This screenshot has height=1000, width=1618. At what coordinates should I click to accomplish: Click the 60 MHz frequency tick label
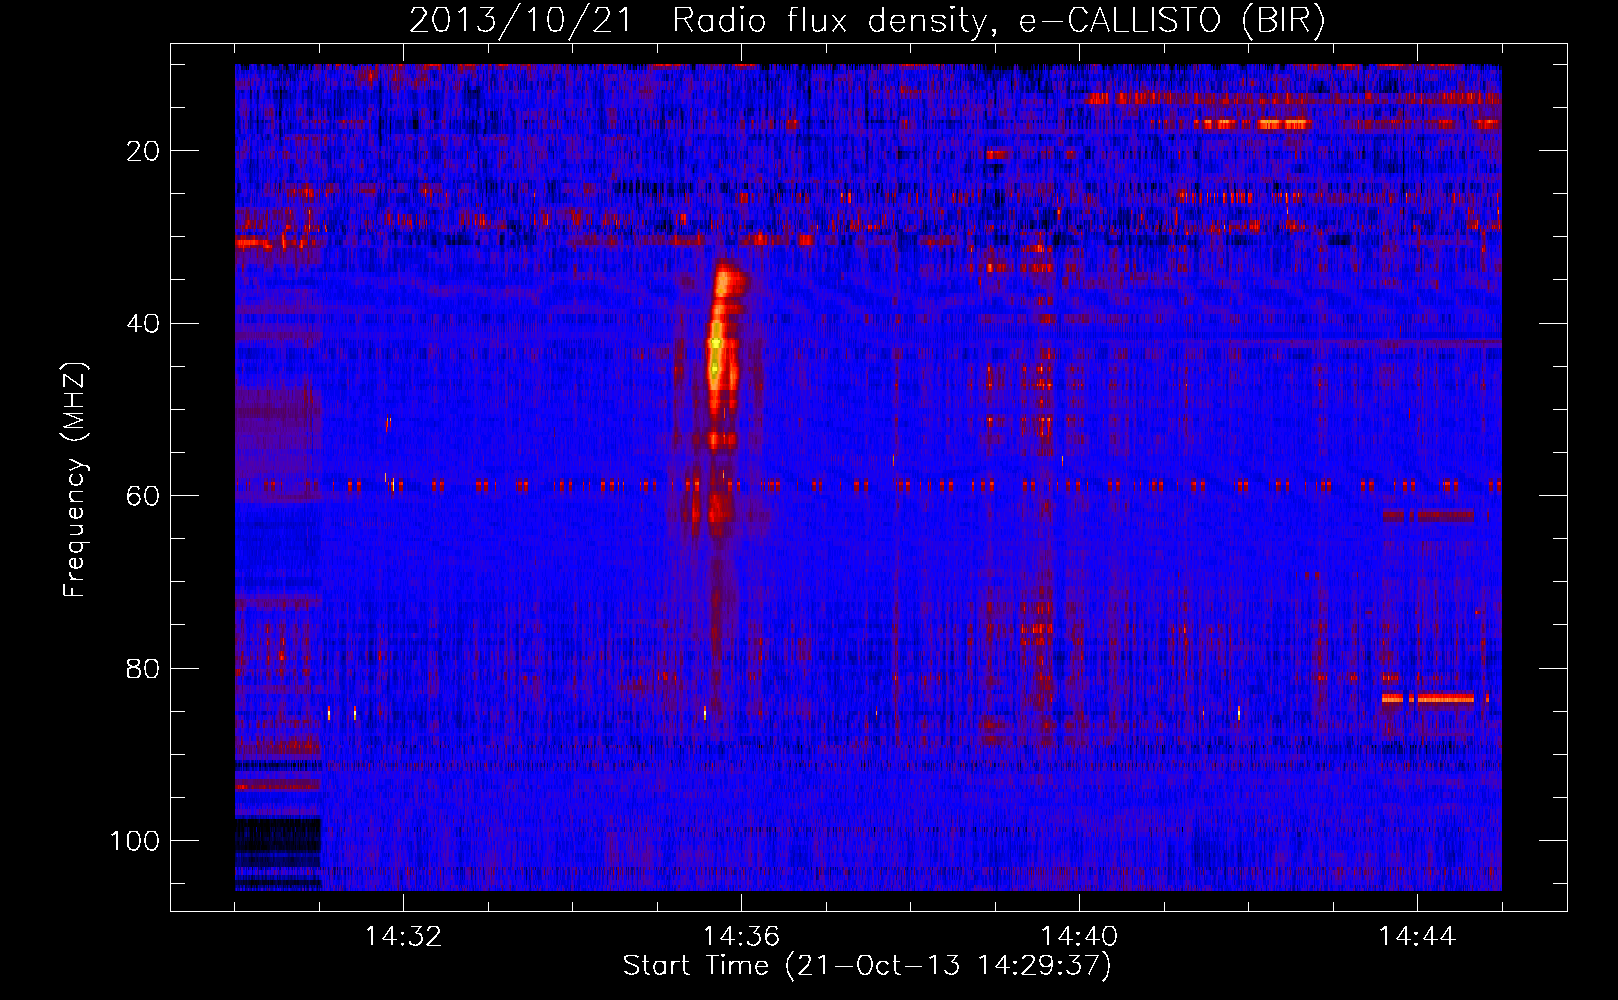point(143,496)
